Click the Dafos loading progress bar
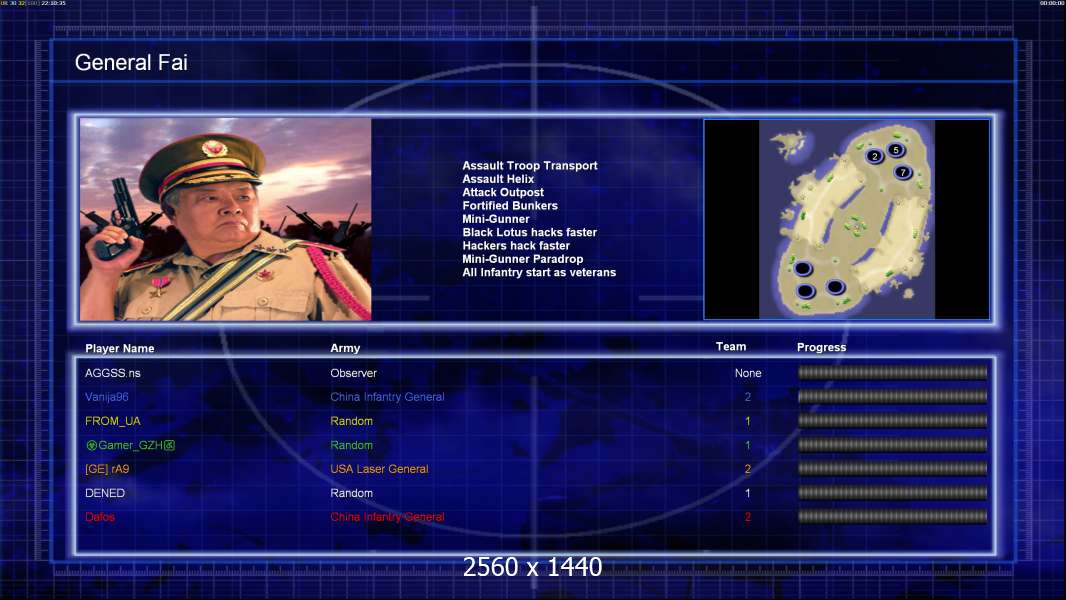The image size is (1066, 600). [x=893, y=517]
